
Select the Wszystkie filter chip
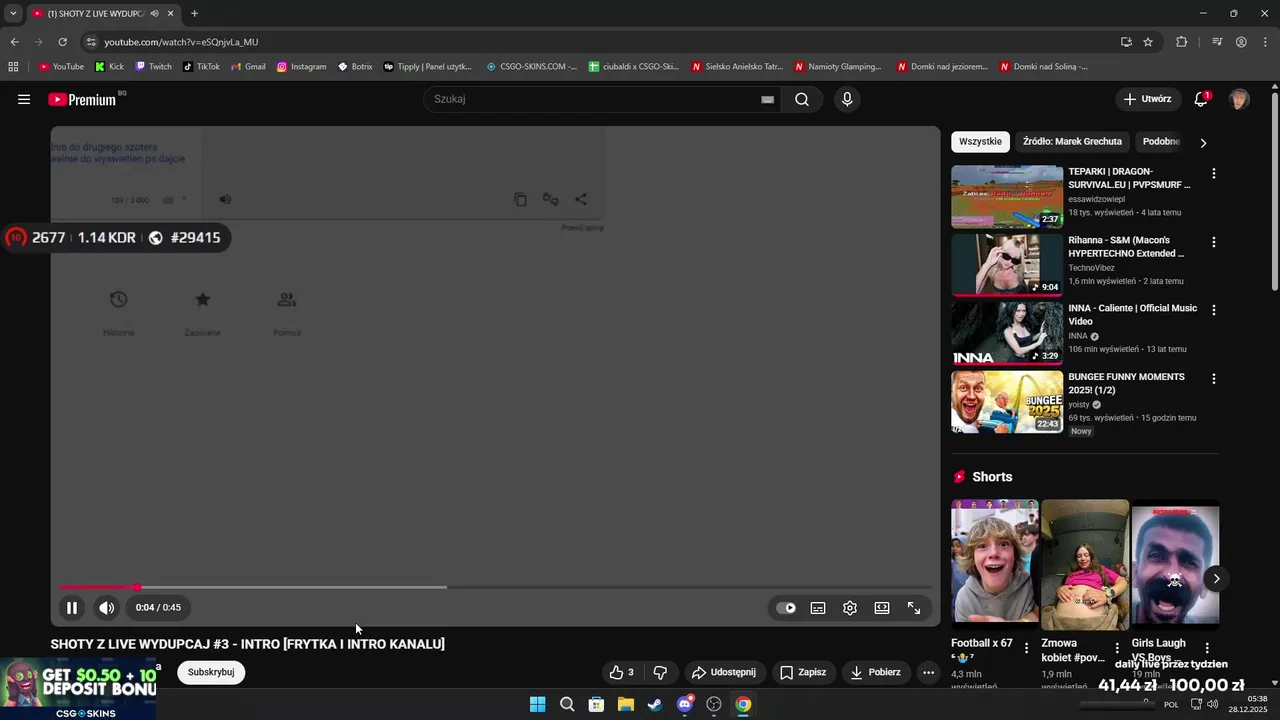(x=980, y=142)
